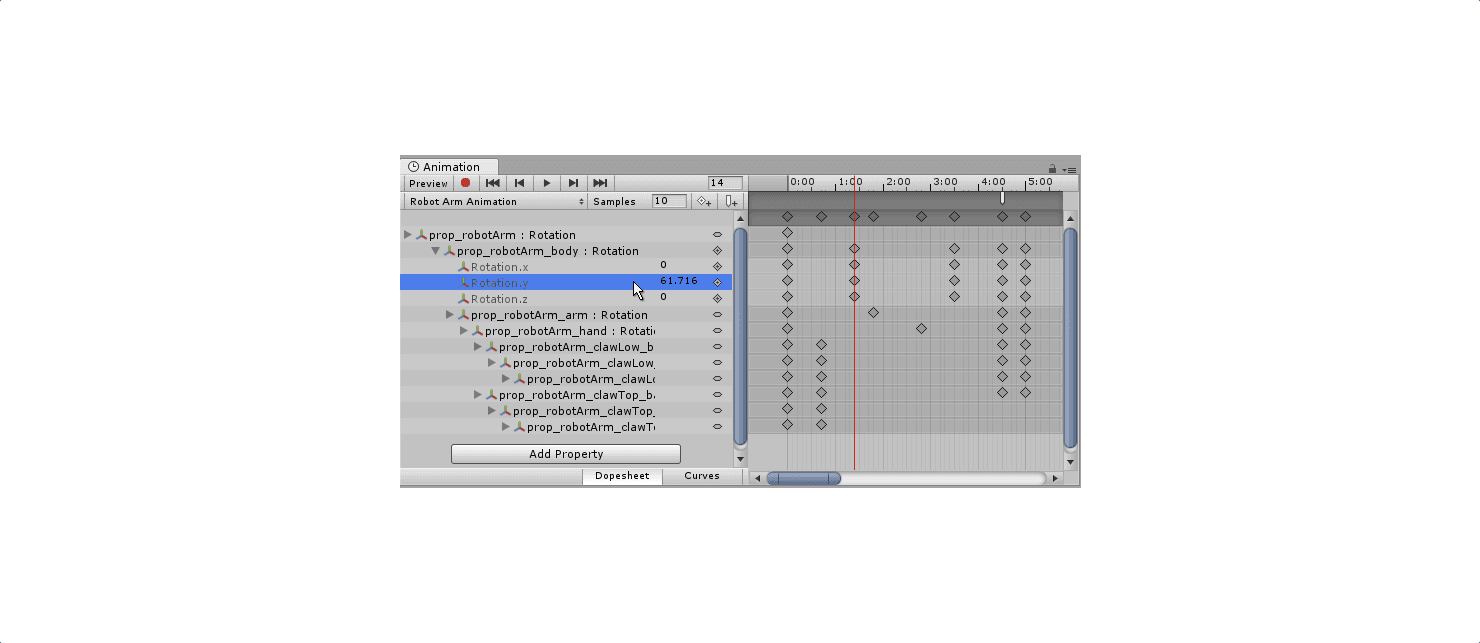Collapse the prop_robotArm_body Rotation property
1480x643 pixels.
click(x=434, y=251)
